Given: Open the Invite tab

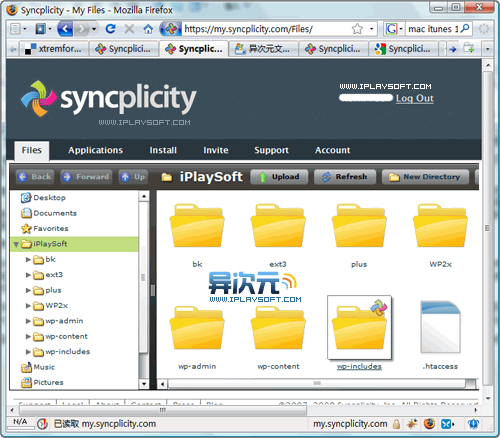Looking at the screenshot, I should pos(216,150).
